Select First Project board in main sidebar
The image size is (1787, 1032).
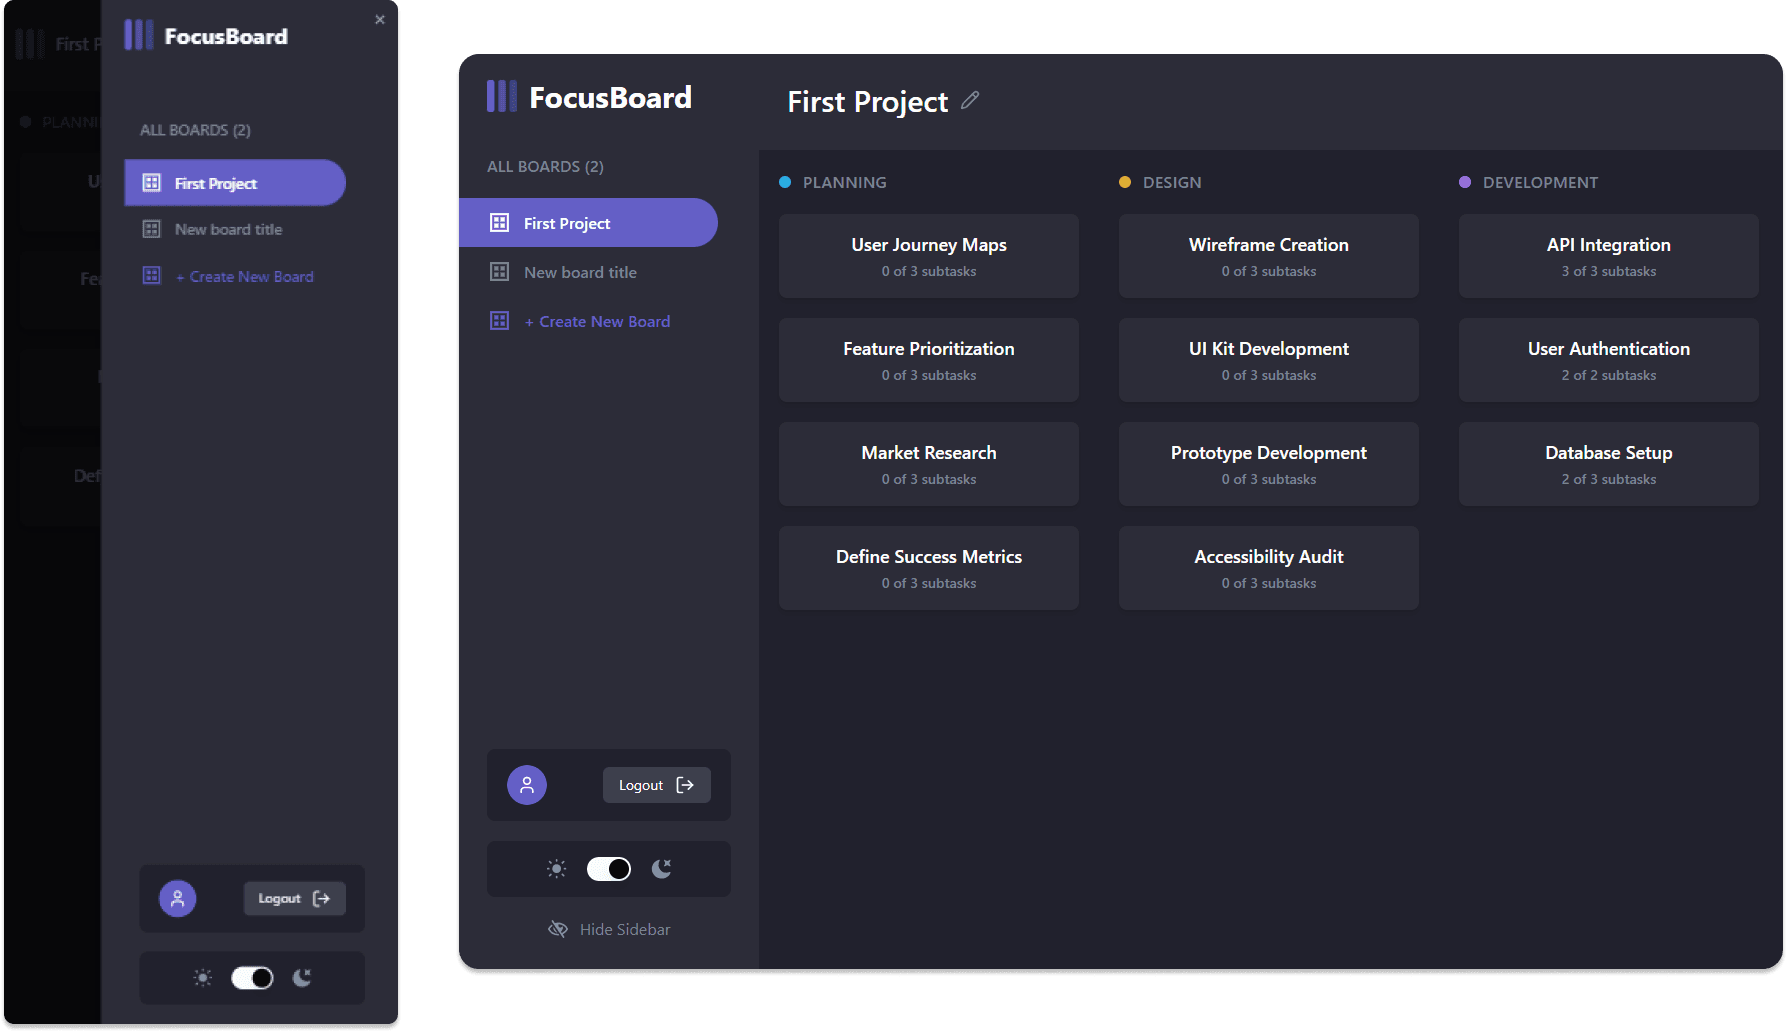pyautogui.click(x=588, y=223)
